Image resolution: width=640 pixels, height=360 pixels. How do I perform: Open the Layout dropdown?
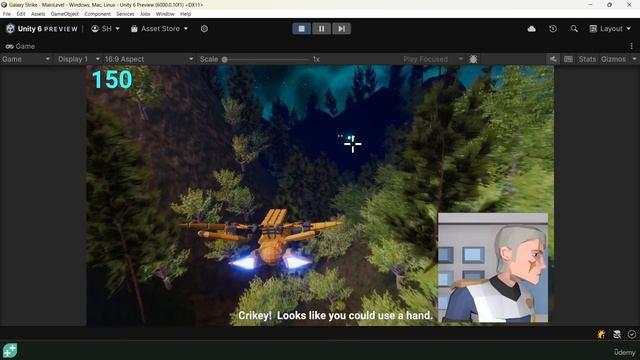(610, 29)
